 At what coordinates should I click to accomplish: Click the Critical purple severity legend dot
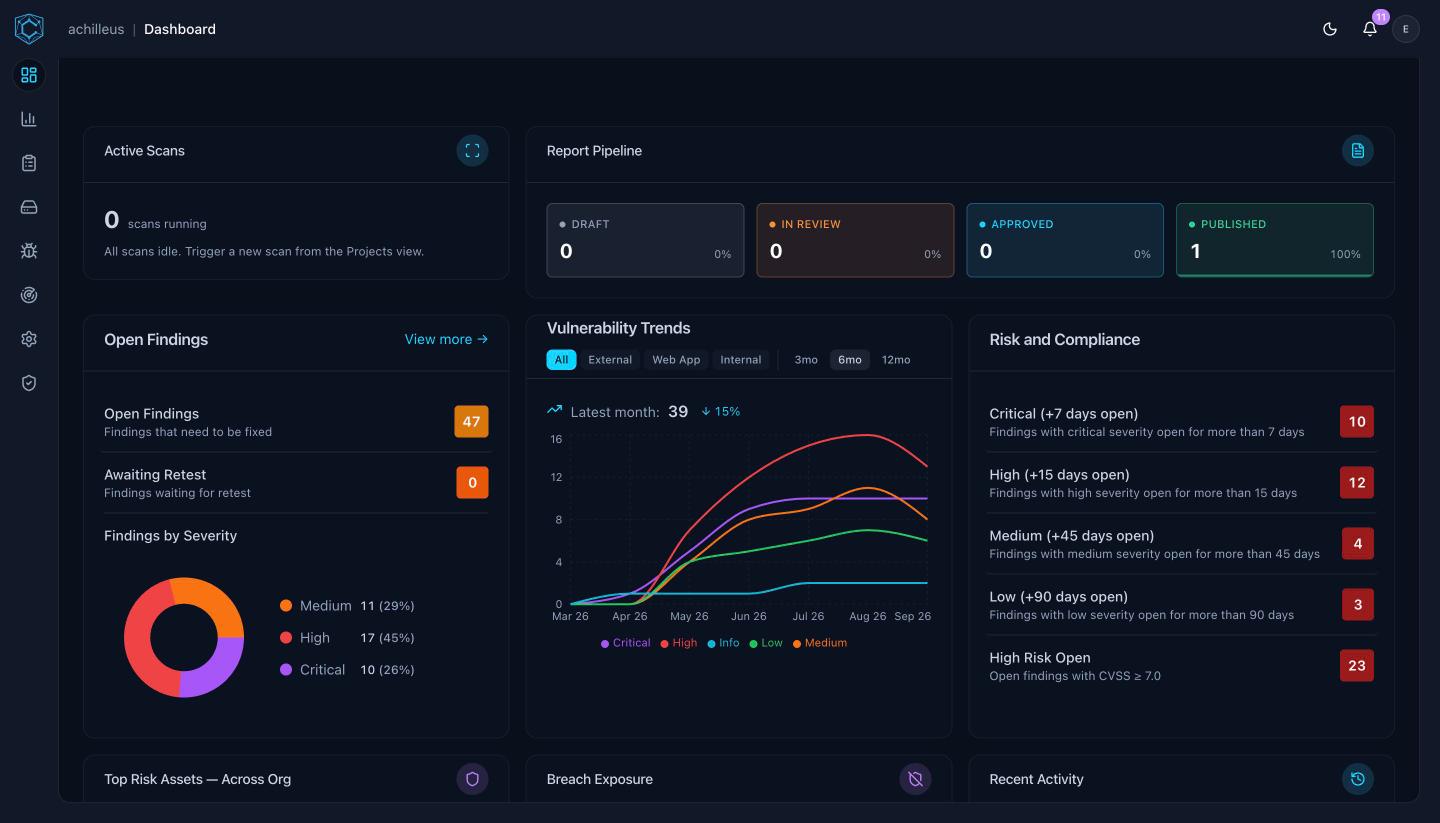click(286, 670)
